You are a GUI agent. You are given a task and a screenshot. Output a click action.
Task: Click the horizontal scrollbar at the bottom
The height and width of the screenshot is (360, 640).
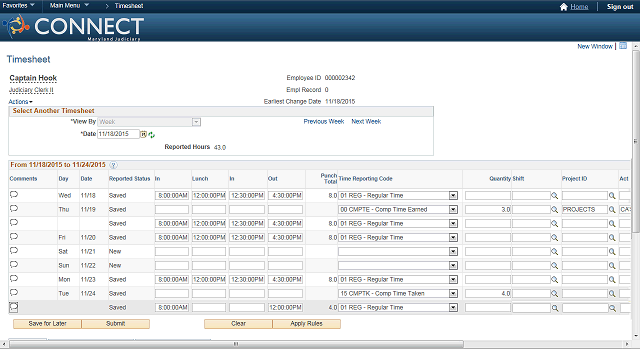click(x=237, y=344)
